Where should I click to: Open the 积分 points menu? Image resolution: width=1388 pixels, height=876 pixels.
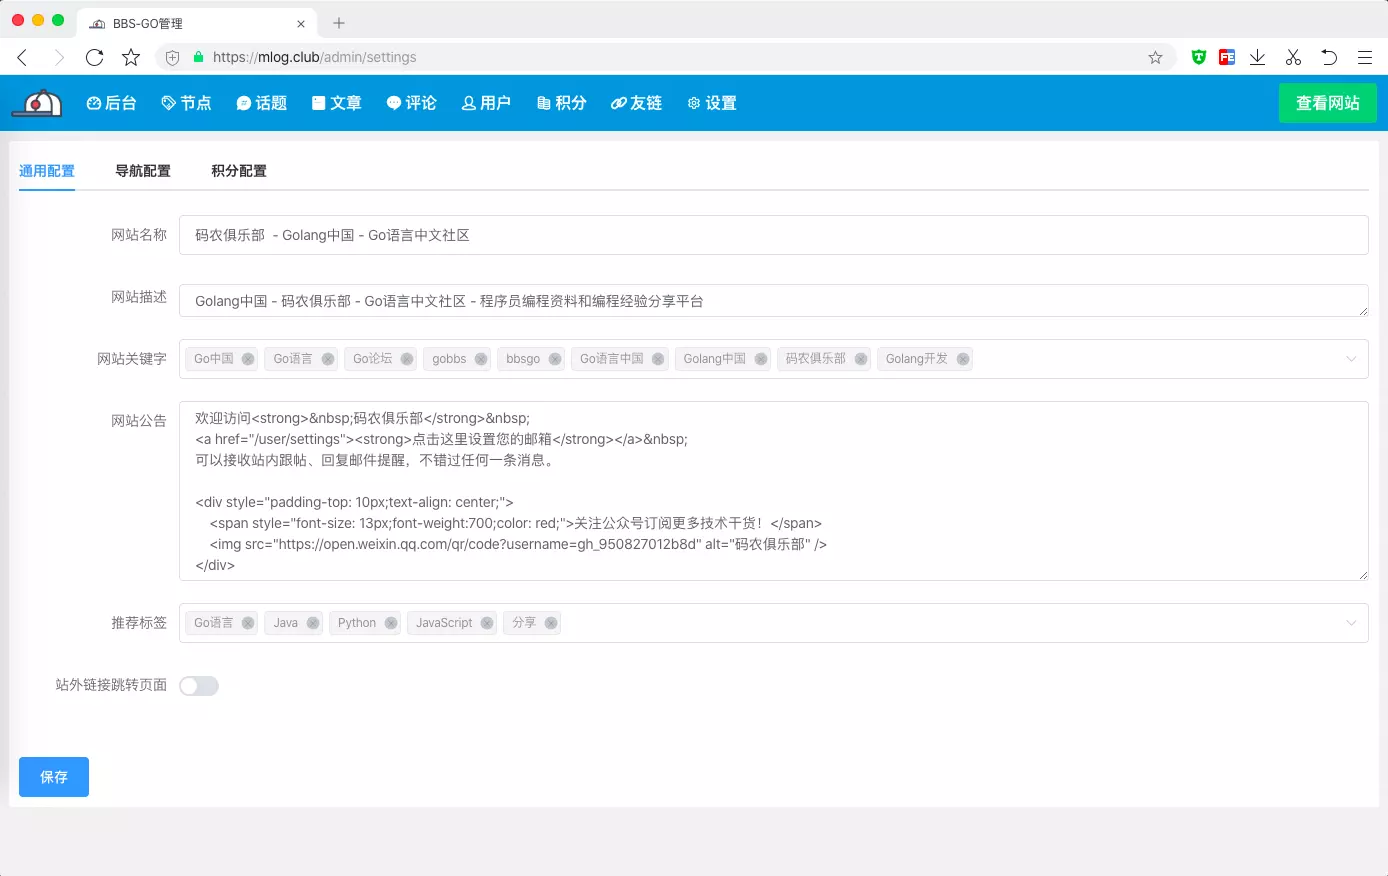pos(561,103)
